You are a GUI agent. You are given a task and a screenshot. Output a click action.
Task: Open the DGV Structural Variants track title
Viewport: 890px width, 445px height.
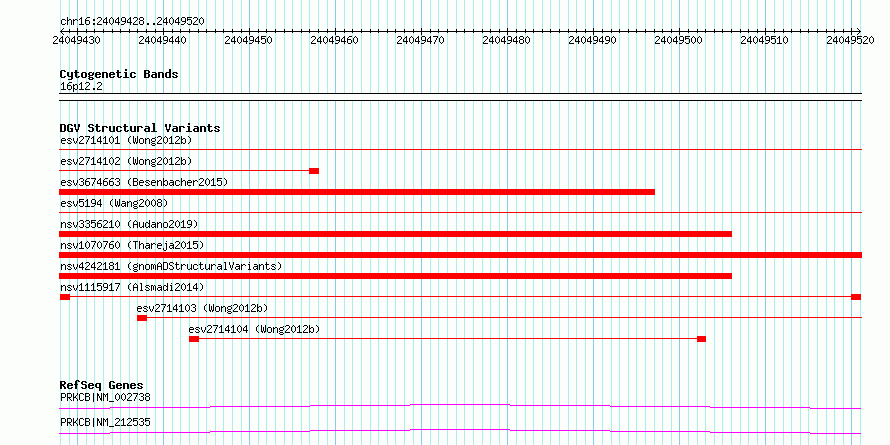coord(140,128)
